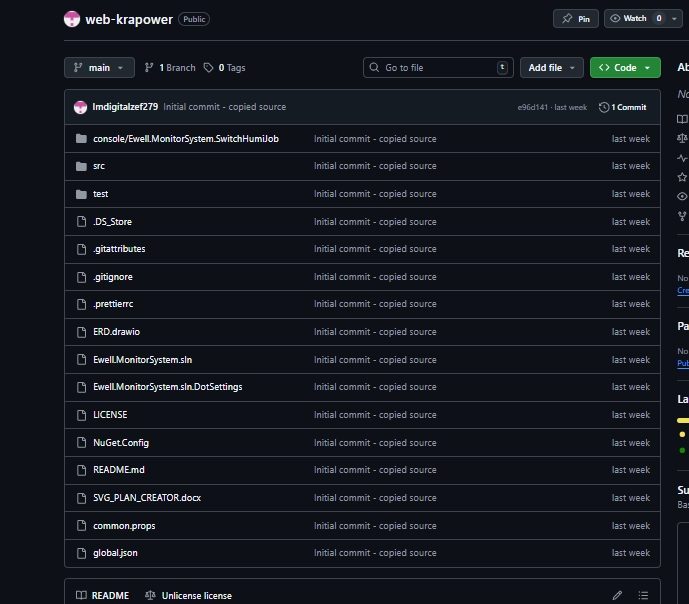Image resolution: width=689 pixels, height=604 pixels.
Task: Open LICENSE row commit message link
Action: click(375, 415)
